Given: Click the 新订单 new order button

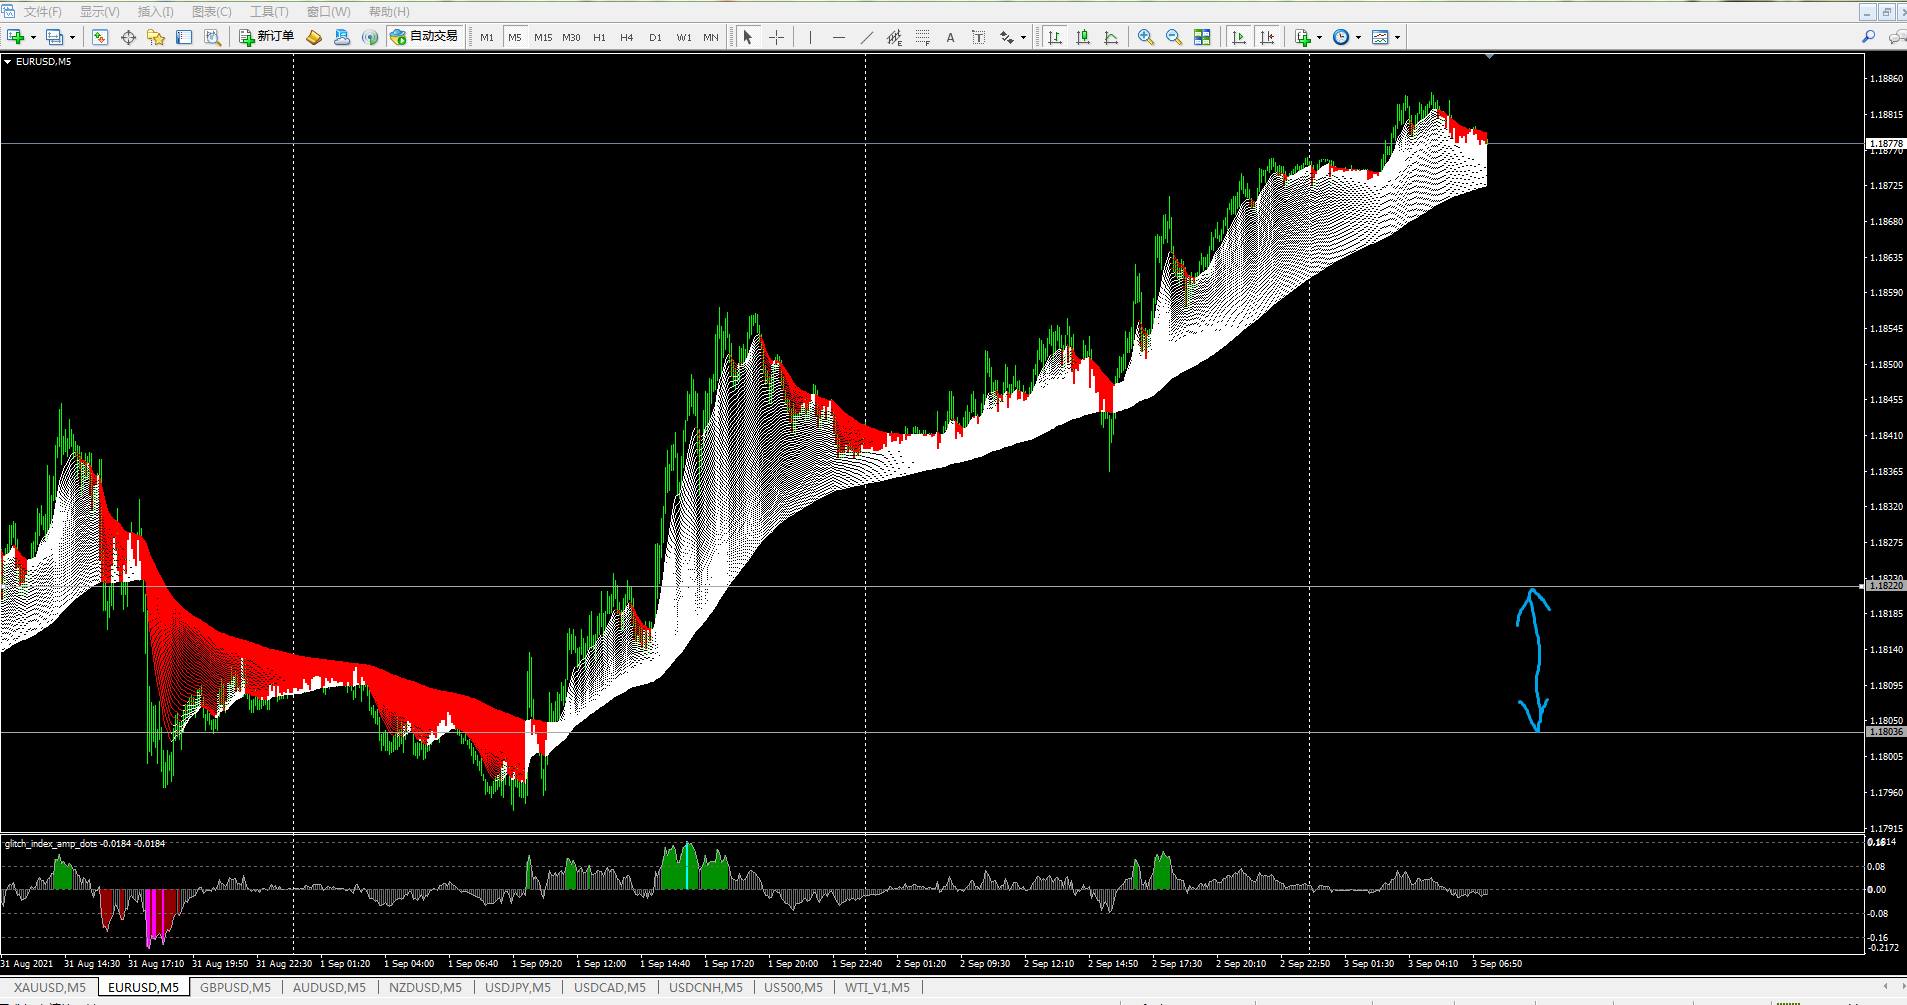Looking at the screenshot, I should pos(266,37).
